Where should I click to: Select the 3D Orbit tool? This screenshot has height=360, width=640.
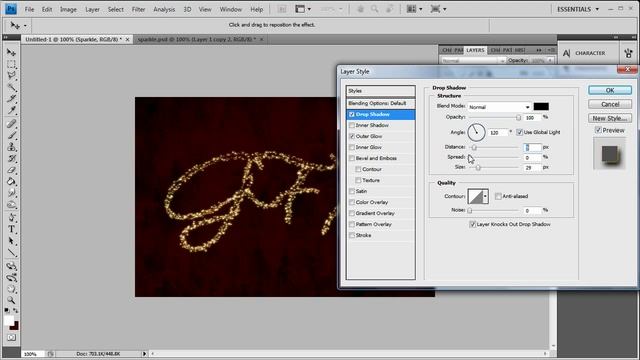11,278
